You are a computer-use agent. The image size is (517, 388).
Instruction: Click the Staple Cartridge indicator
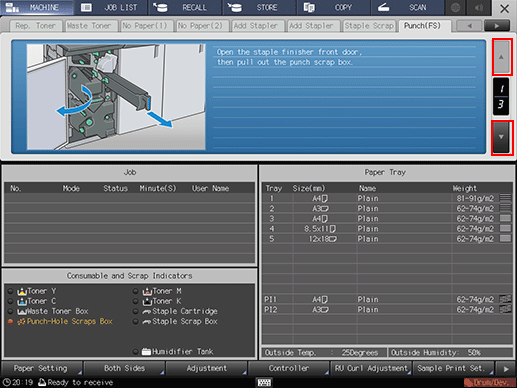tap(180, 311)
